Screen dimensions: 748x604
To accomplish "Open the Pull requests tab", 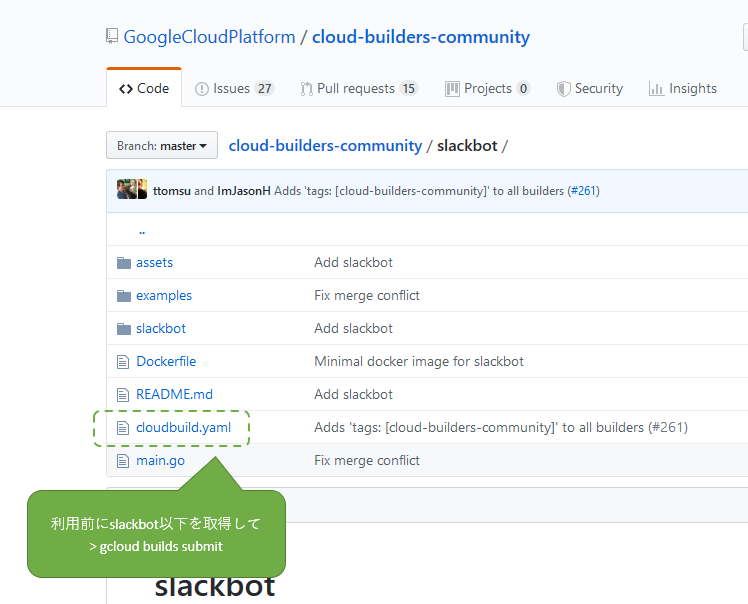I will pyautogui.click(x=359, y=88).
